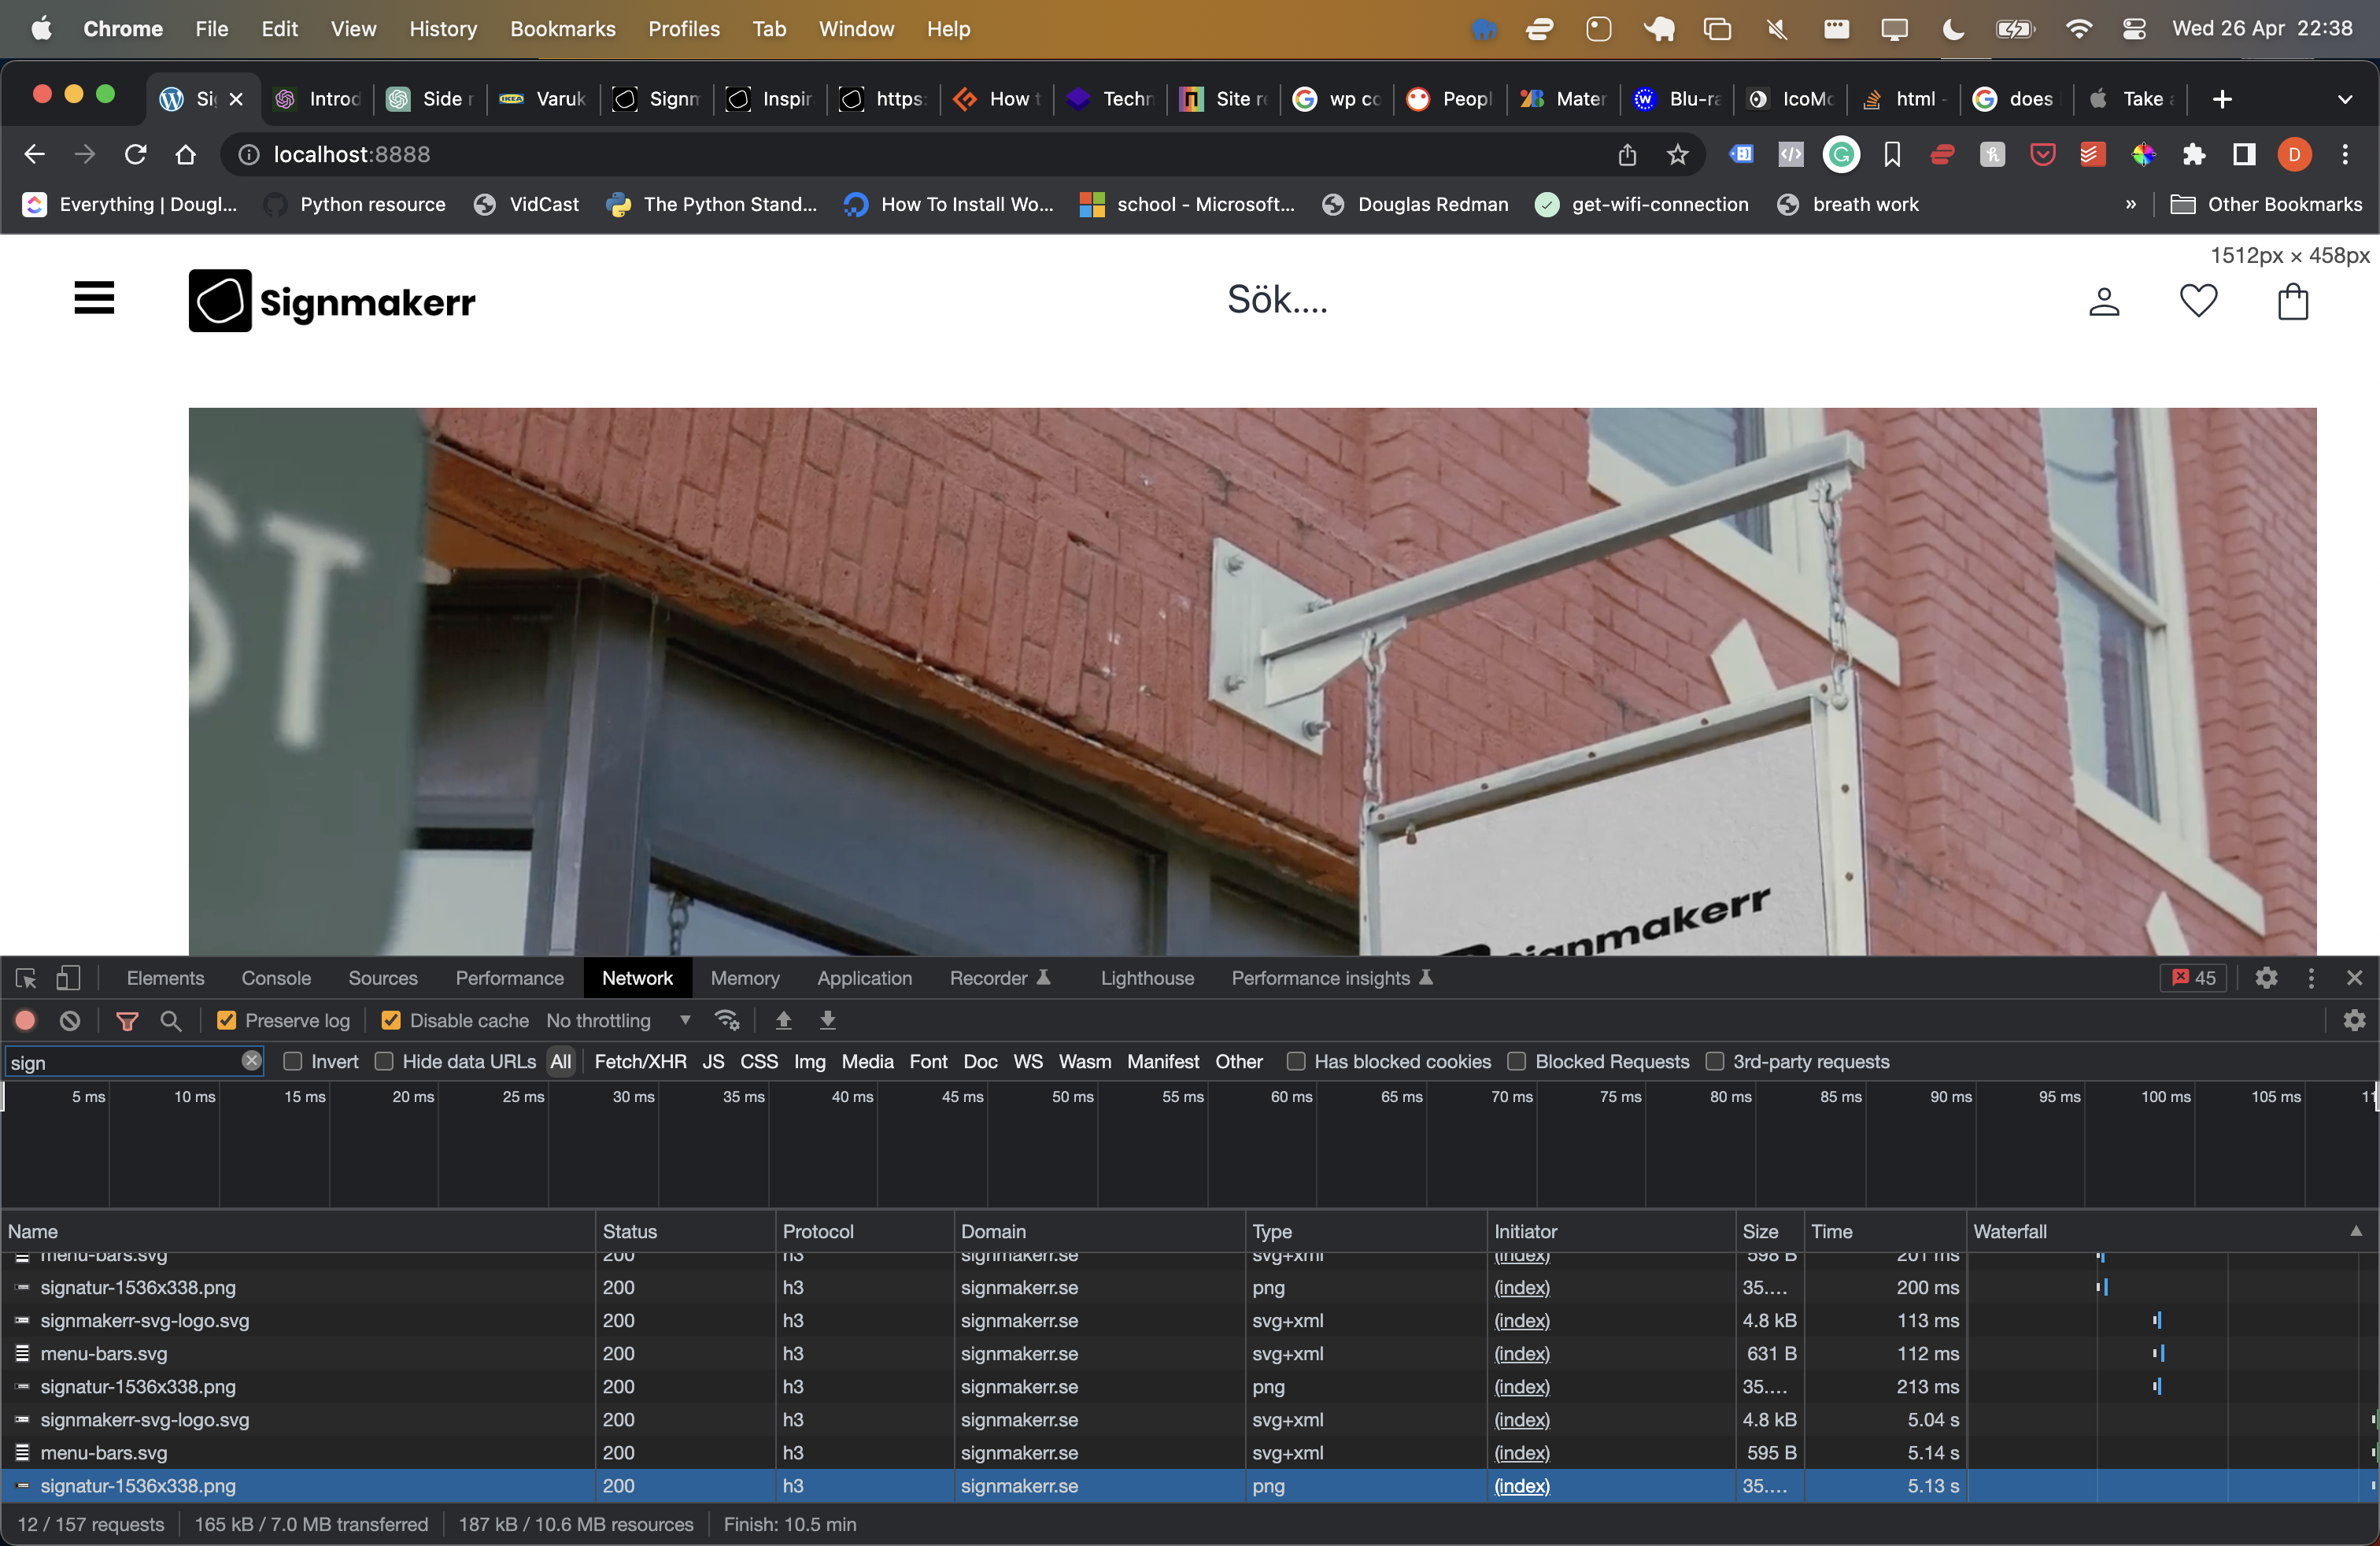Expand the Chrome tab search chevron
The image size is (2380, 1546).
(x=2344, y=99)
